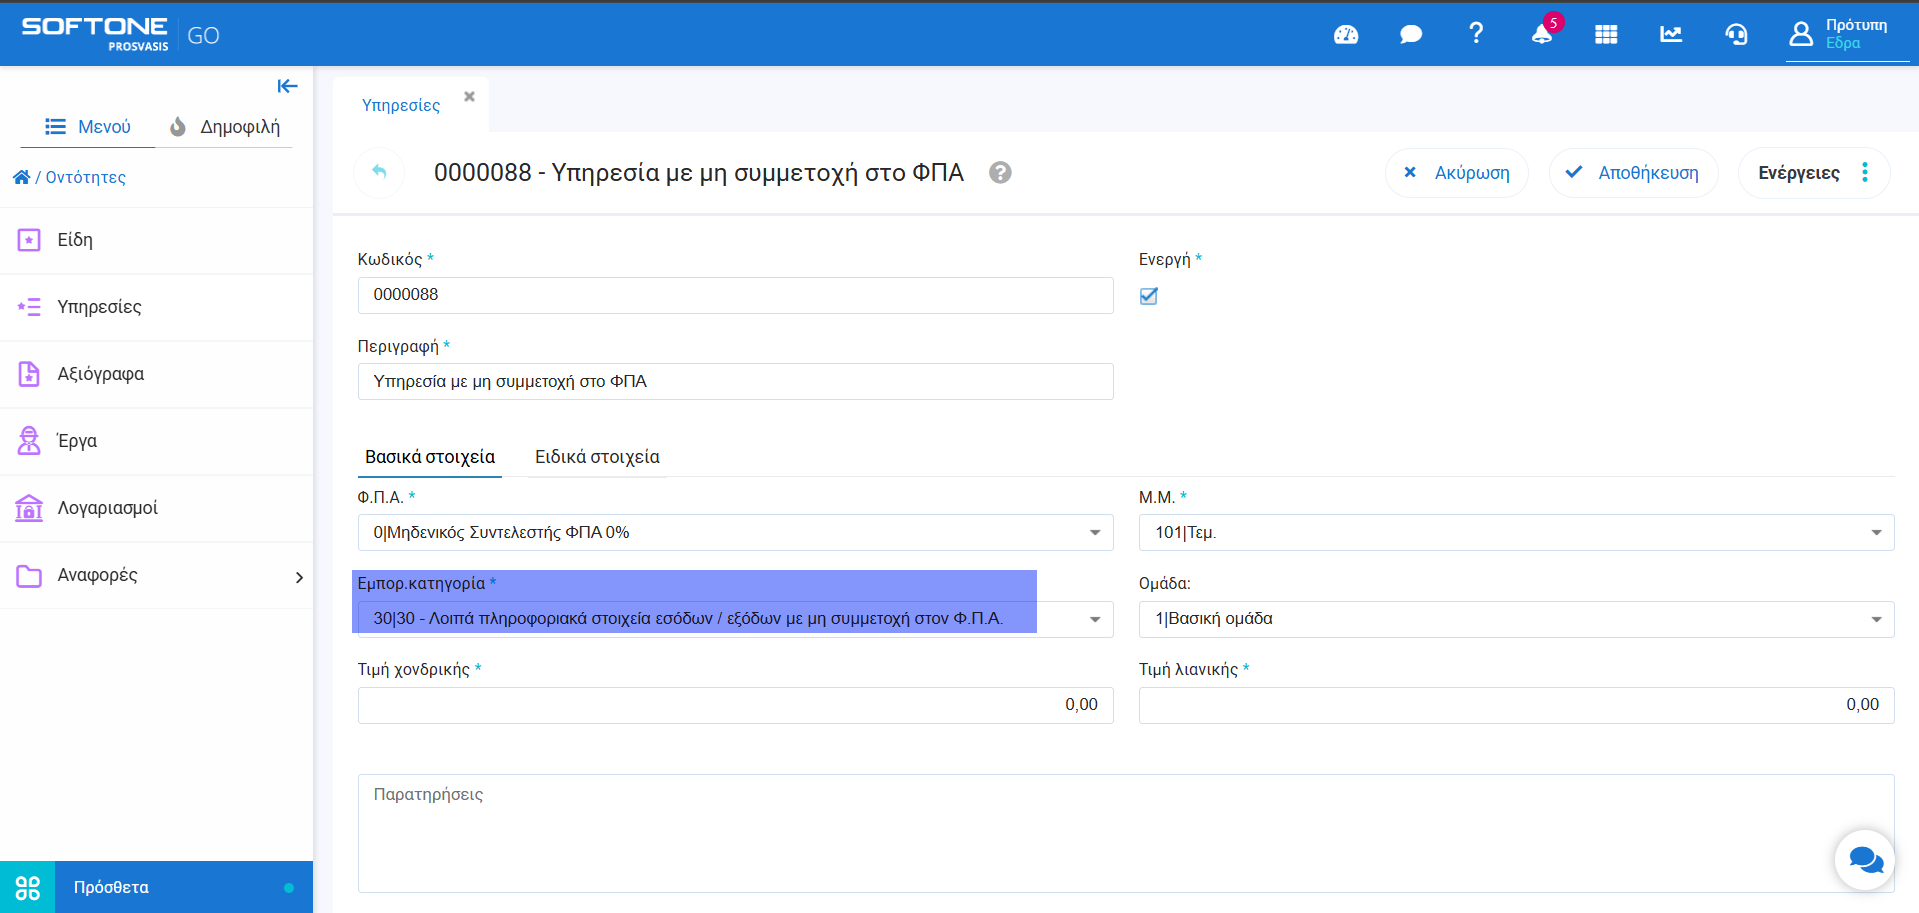Viewport: 1919px width, 913px height.
Task: Click the support headset icon
Action: click(x=1736, y=35)
